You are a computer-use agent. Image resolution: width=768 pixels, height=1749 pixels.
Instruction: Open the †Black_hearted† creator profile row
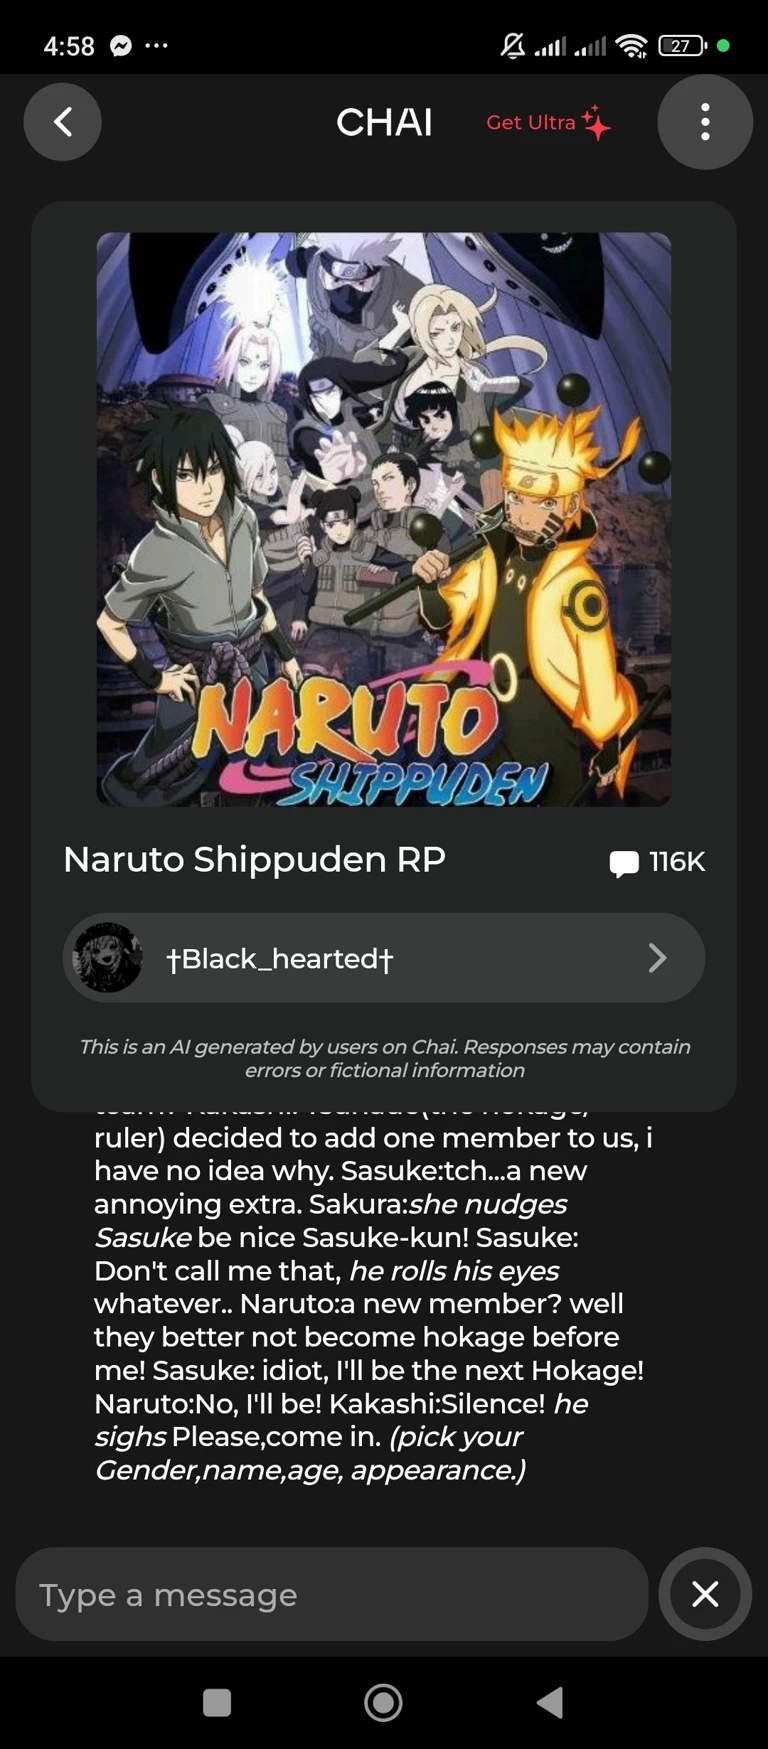tap(384, 958)
